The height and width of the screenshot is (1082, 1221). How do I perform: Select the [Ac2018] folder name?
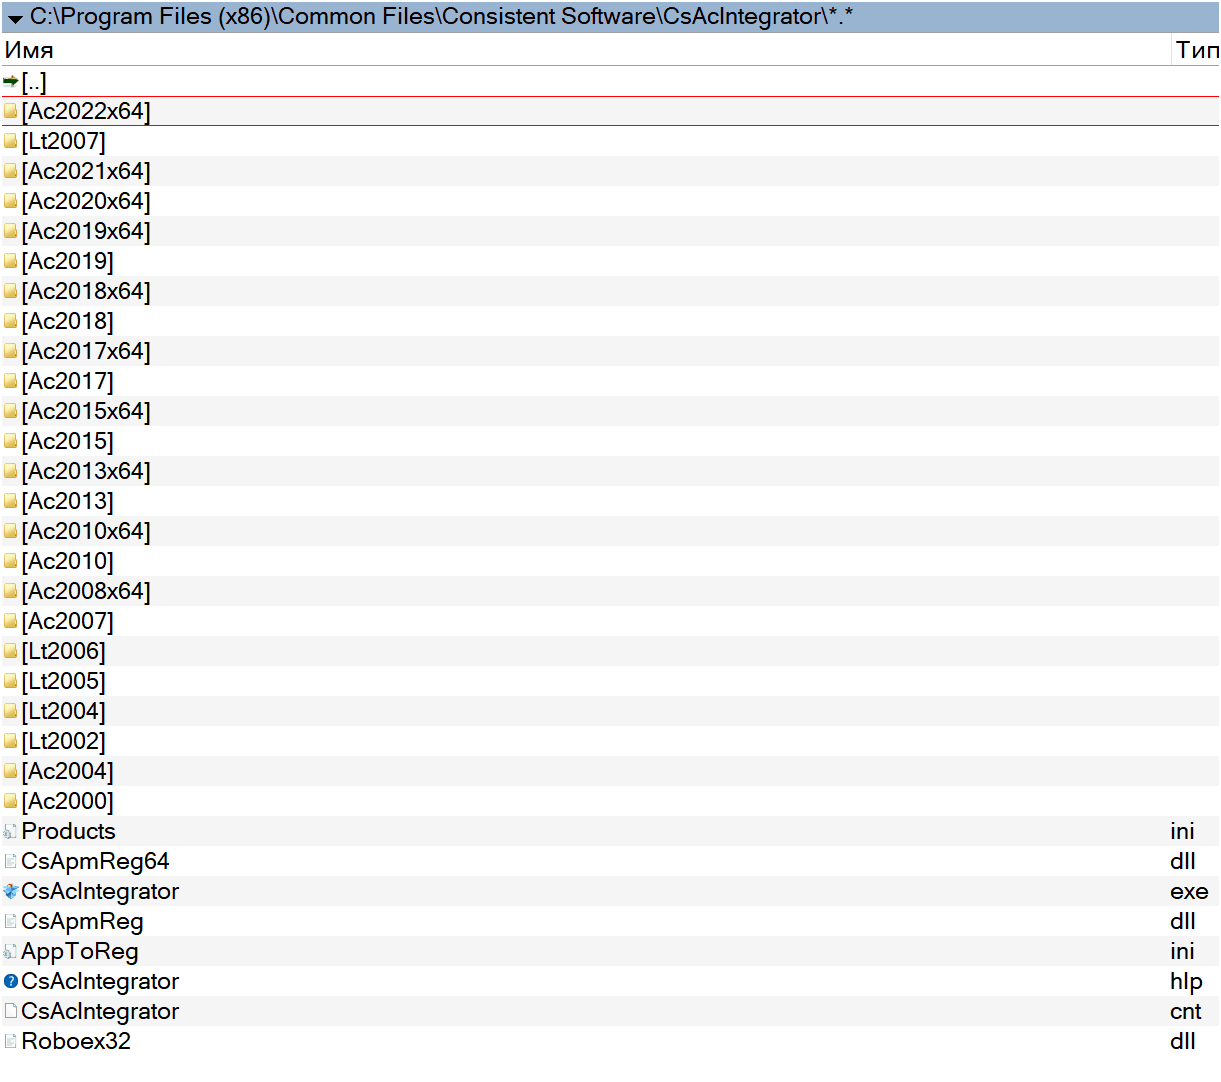tap(68, 321)
